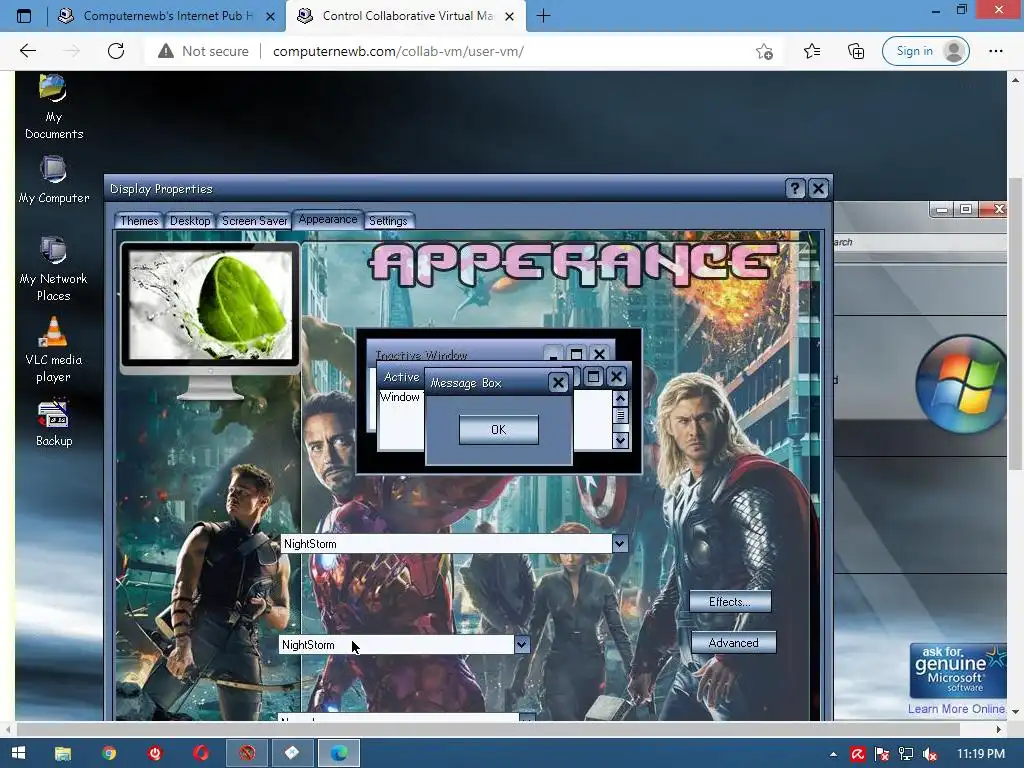Close the Control Collaborative Virtual Machine tab
Viewport: 1024px width, 768px height.
[510, 16]
